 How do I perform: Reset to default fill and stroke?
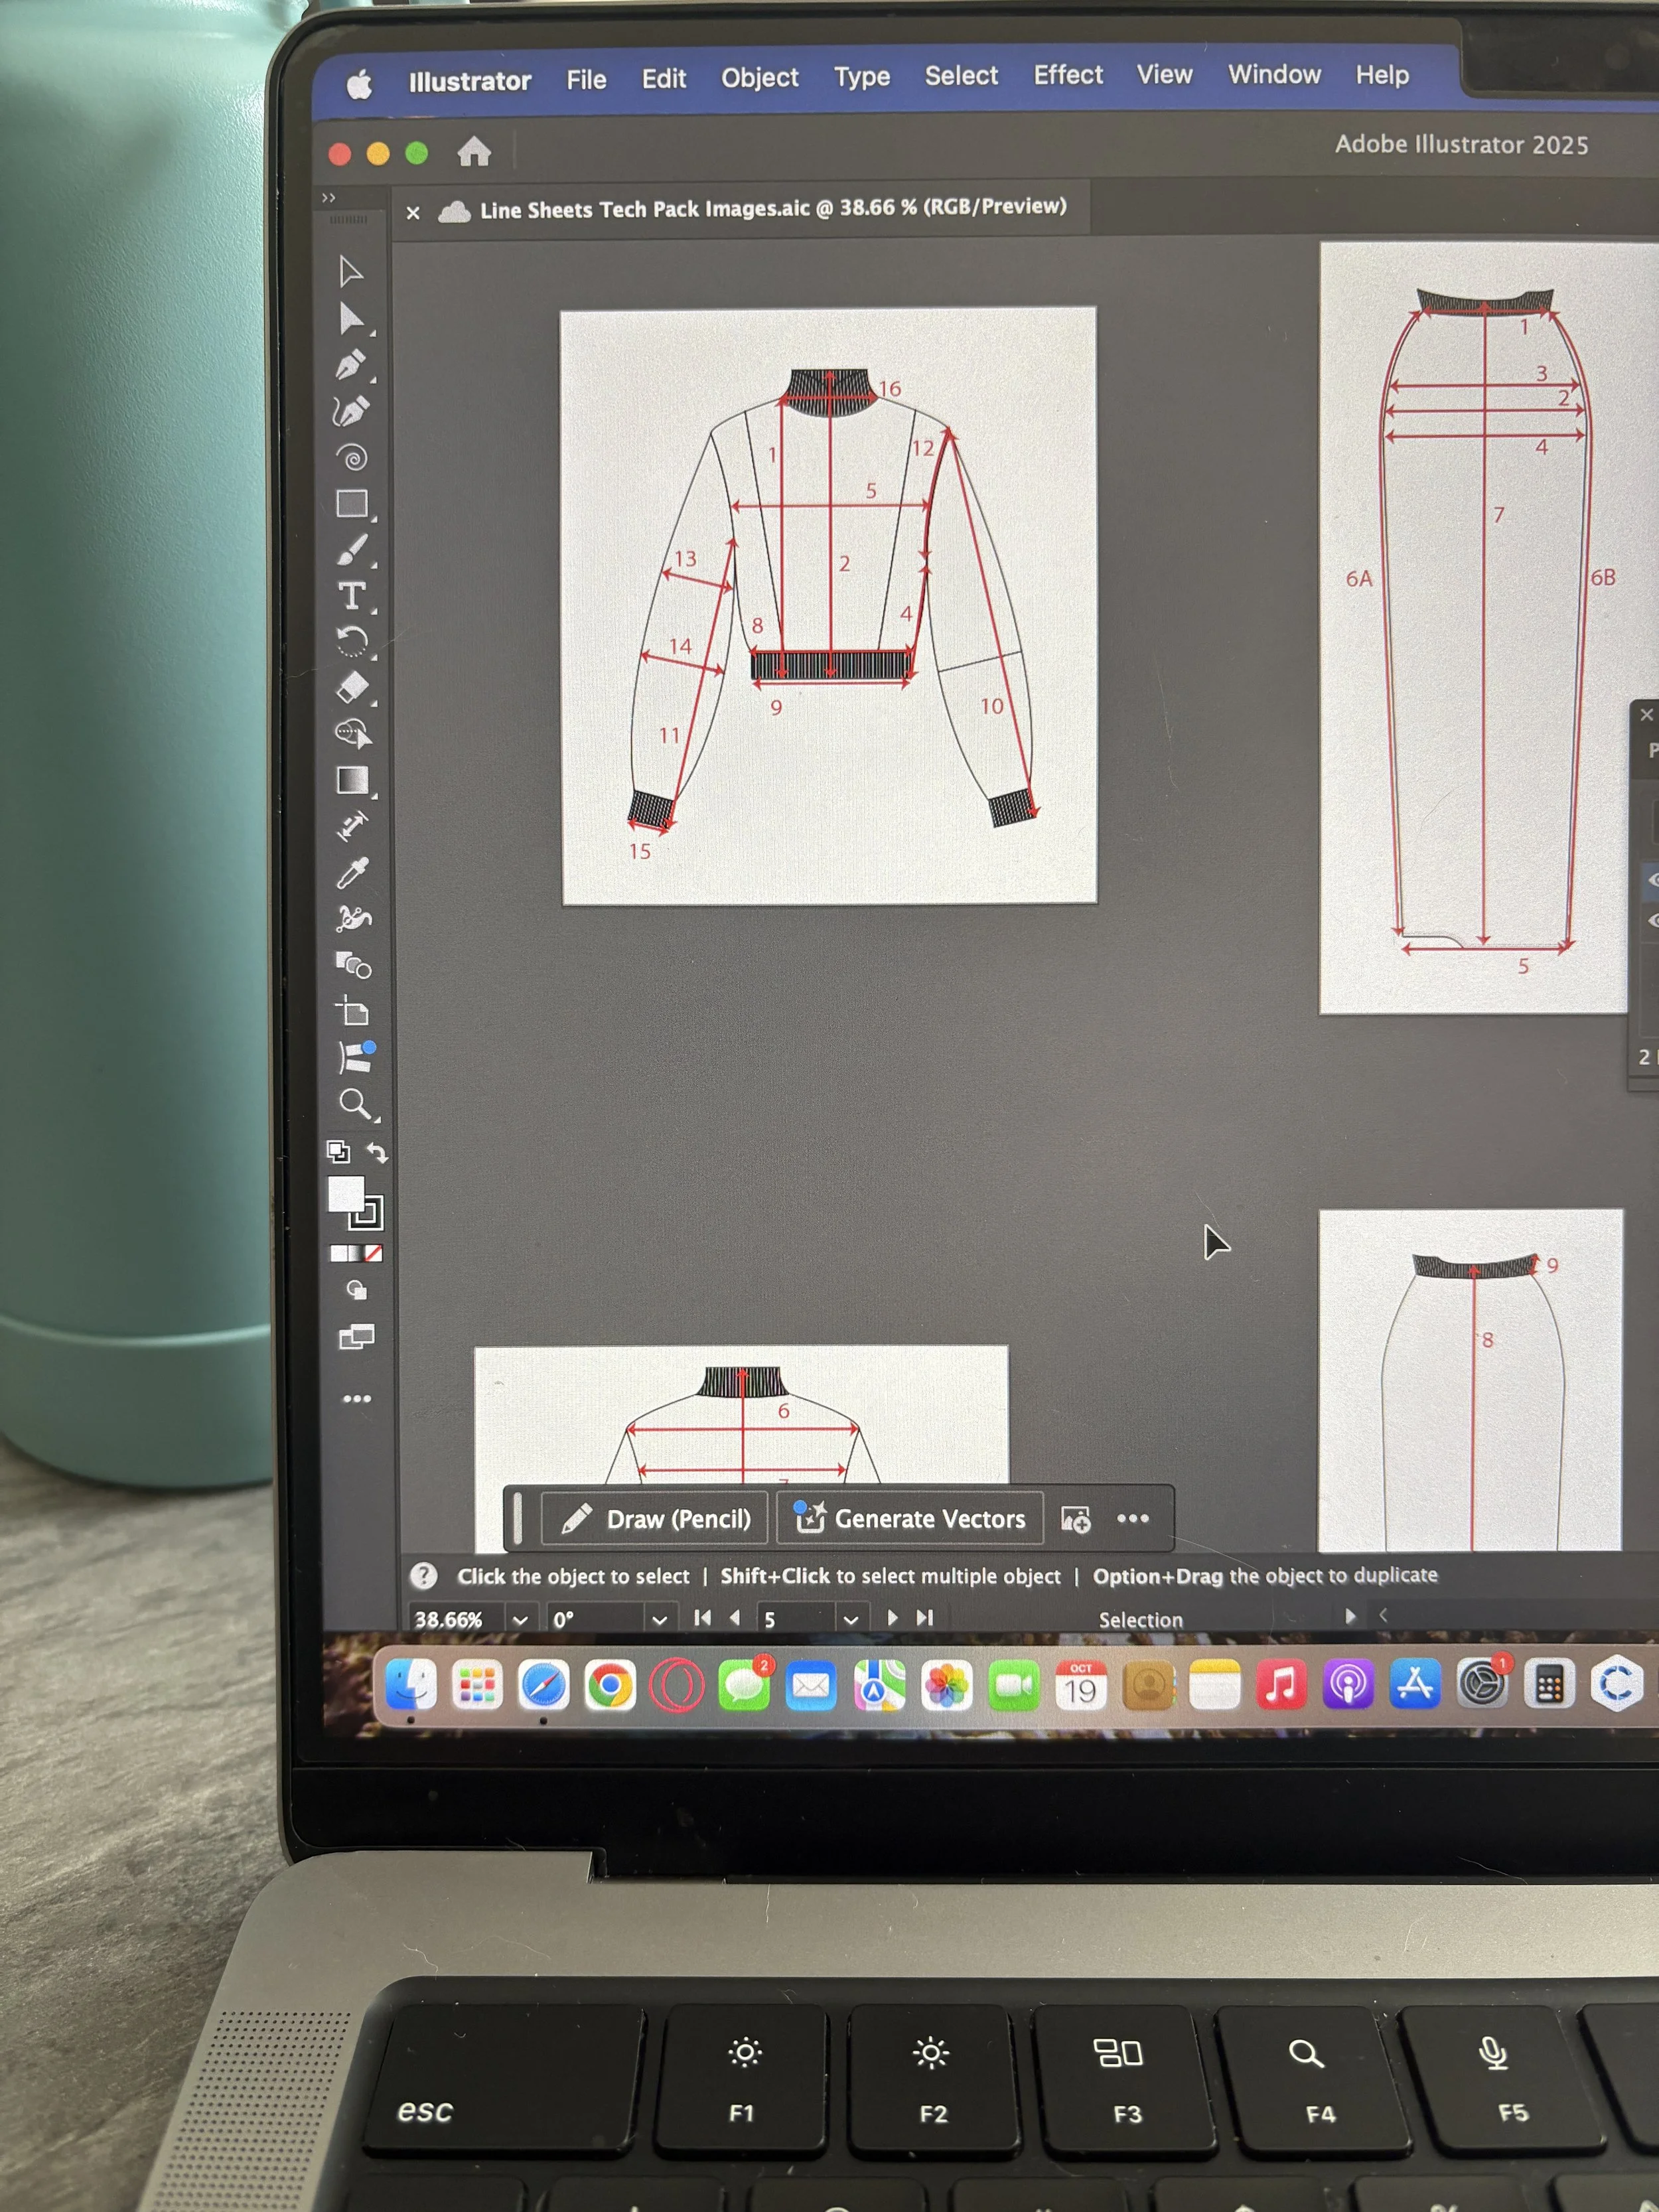coord(339,1152)
